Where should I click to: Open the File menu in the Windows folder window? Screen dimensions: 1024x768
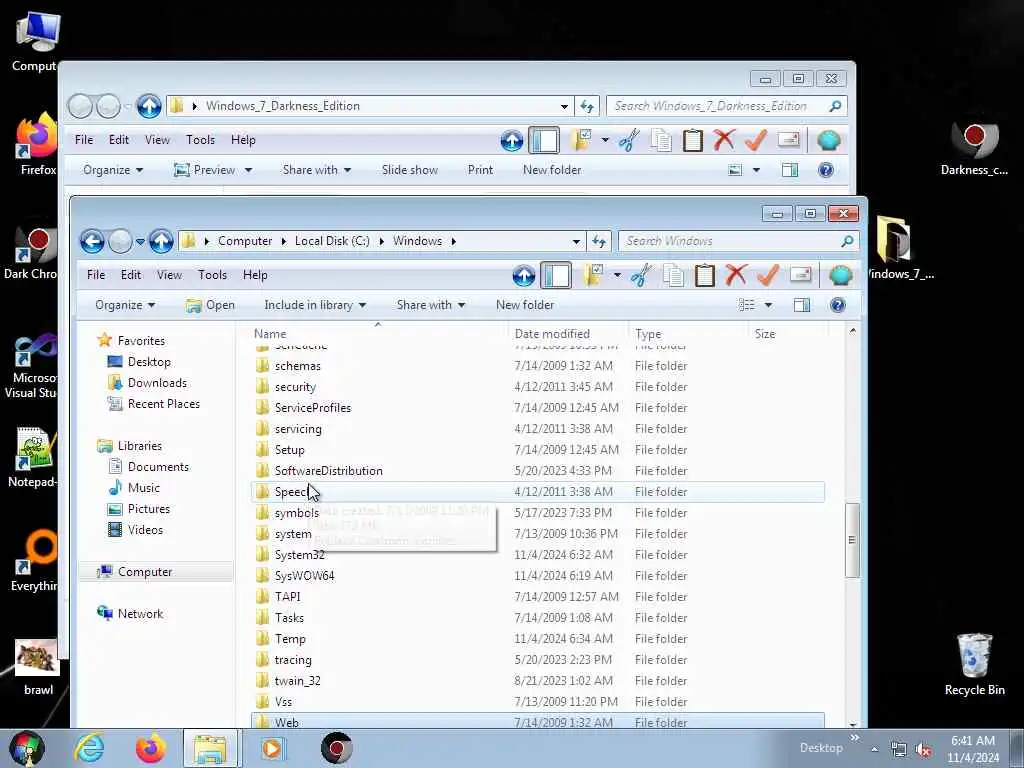(96, 275)
